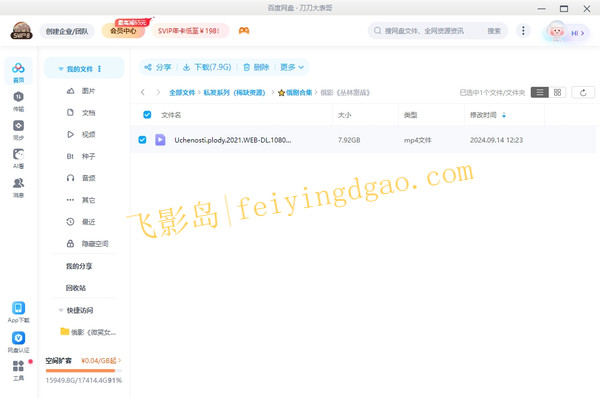Click the game controller icon
This screenshot has width=600, height=398.
tap(244, 31)
